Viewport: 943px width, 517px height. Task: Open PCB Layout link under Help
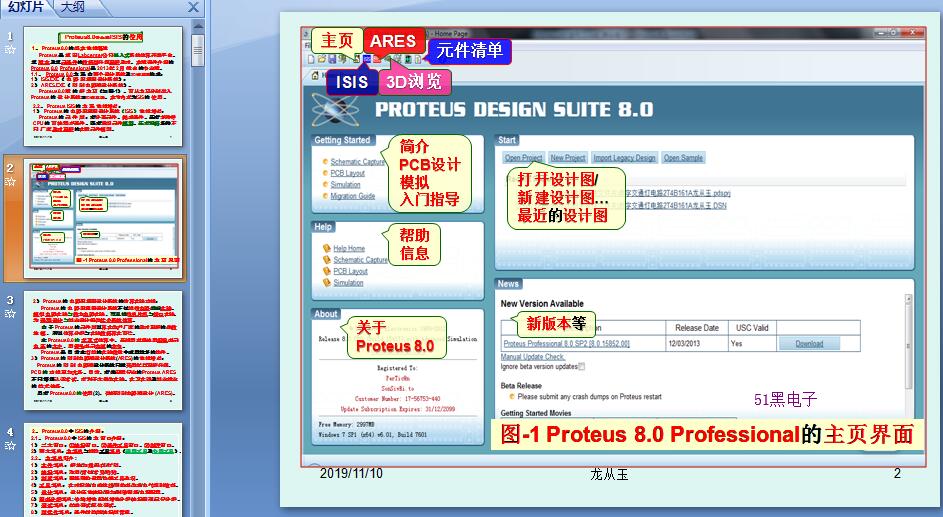(x=351, y=271)
